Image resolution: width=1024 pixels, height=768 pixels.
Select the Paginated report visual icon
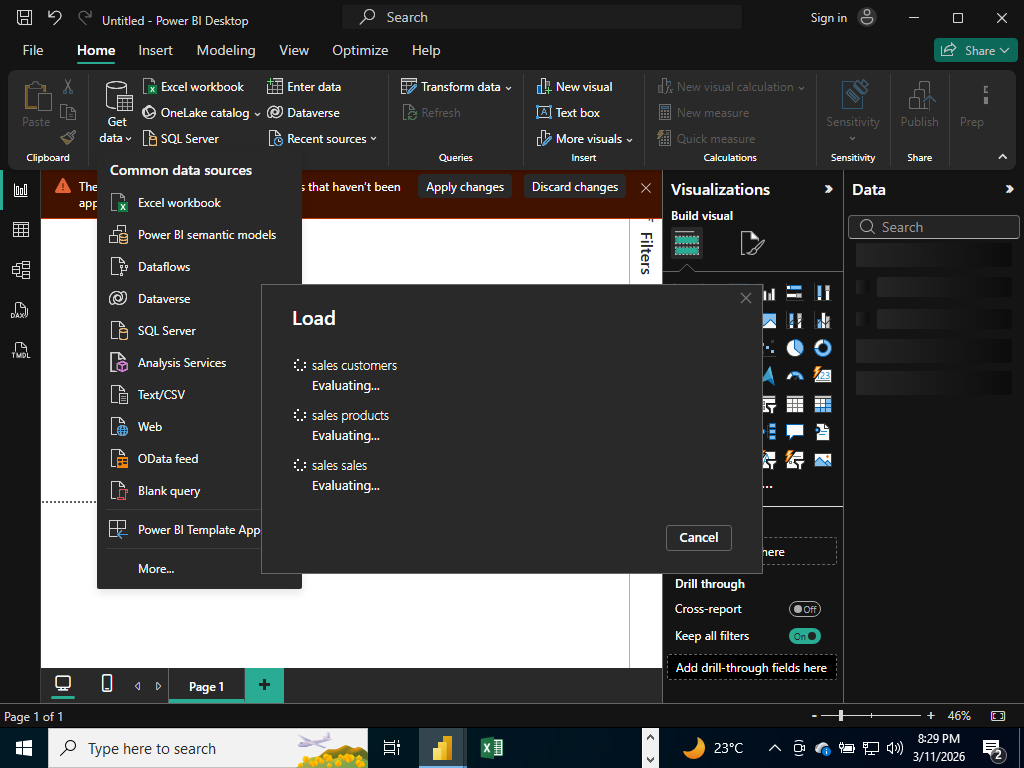(823, 432)
